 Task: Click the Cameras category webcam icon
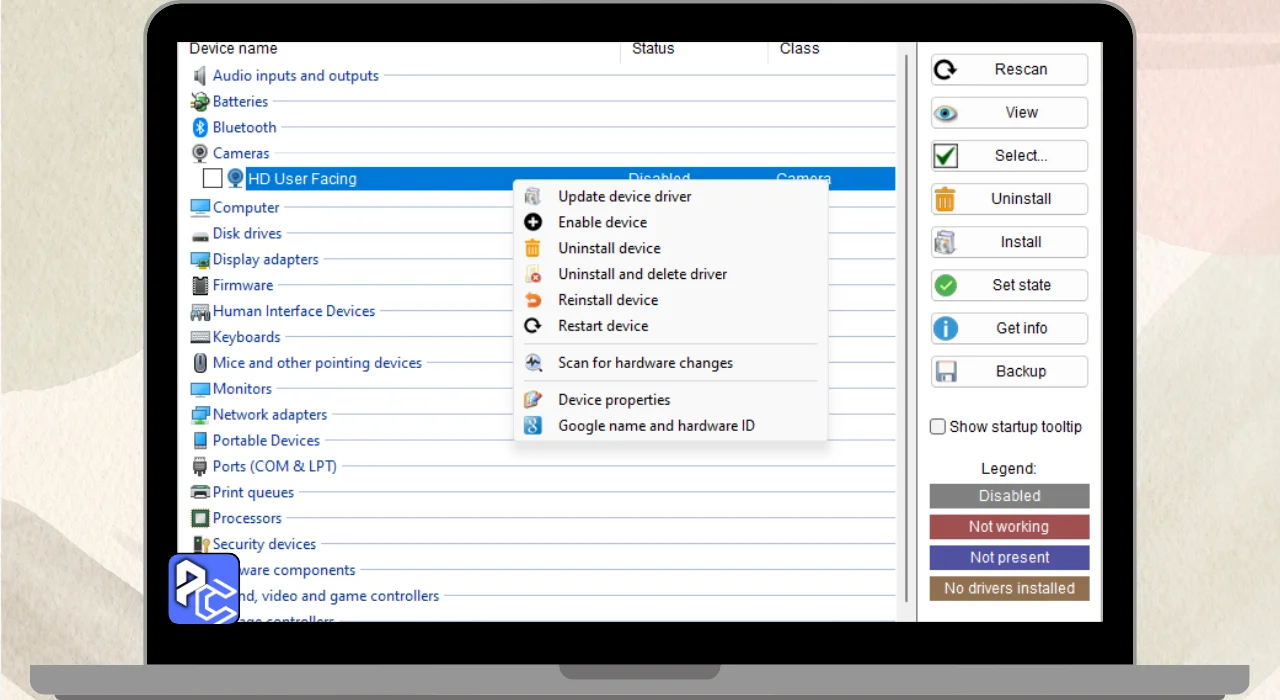pos(200,153)
